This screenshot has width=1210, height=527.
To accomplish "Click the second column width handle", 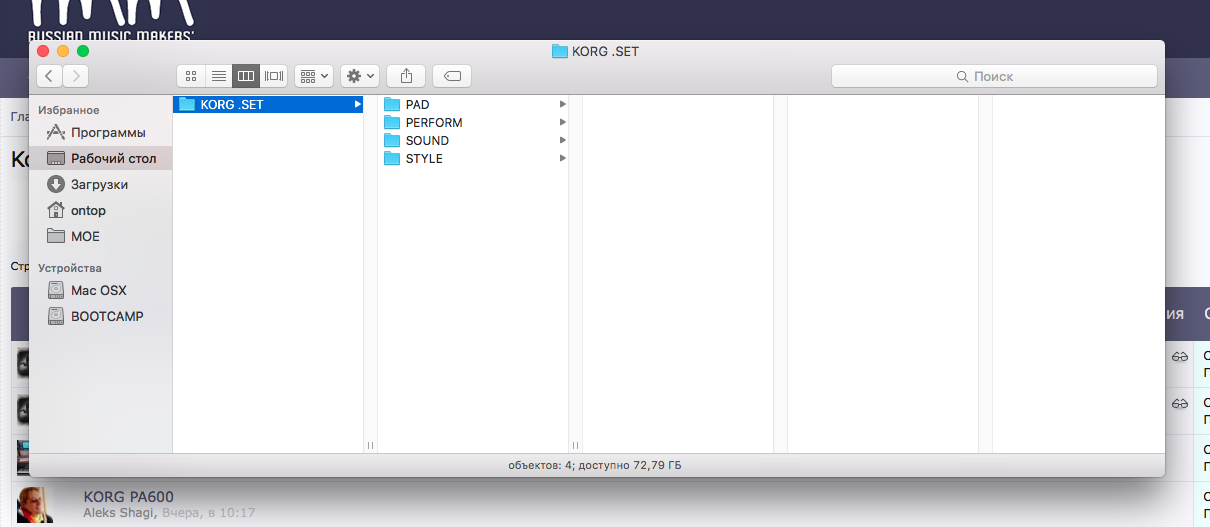I will (575, 445).
